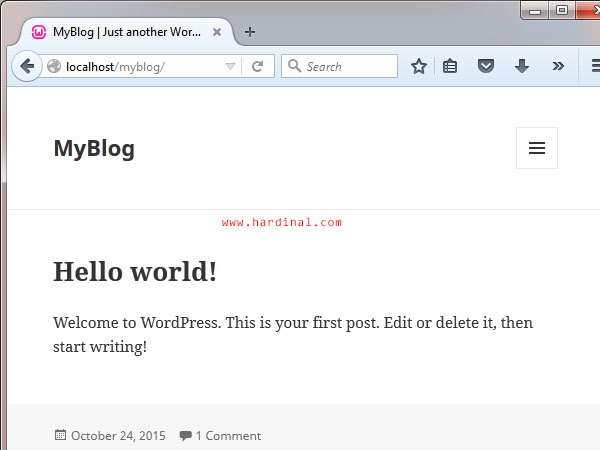Save page to Pocket icon
The height and width of the screenshot is (450, 600).
486,66
